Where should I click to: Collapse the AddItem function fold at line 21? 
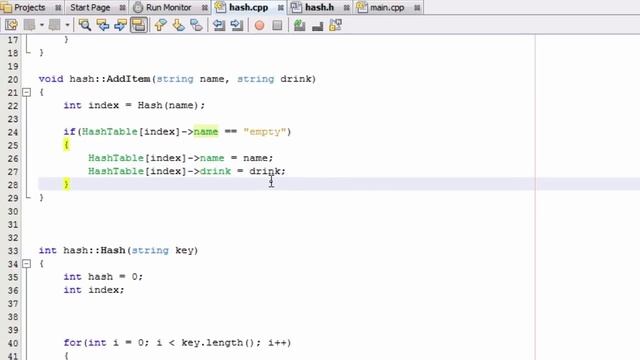point(26,93)
